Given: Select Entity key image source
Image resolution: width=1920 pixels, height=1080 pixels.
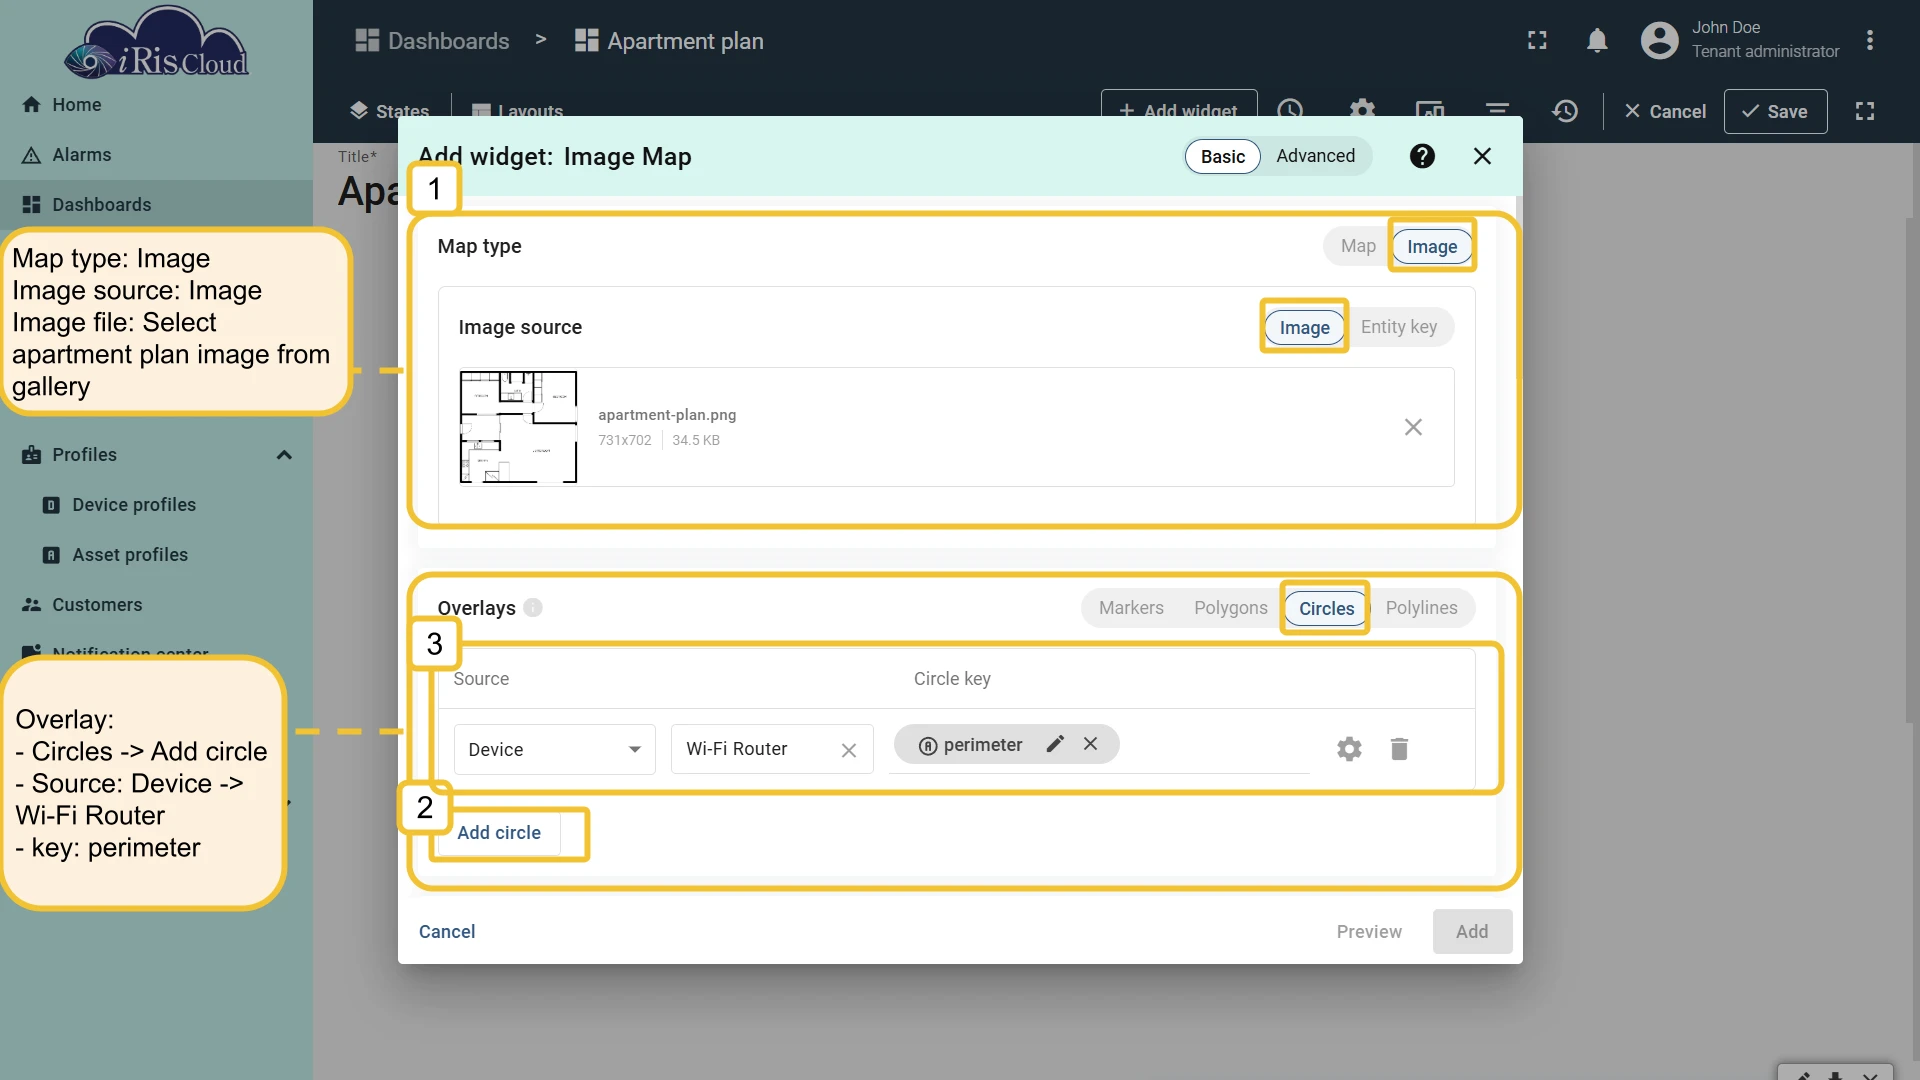Looking at the screenshot, I should click(x=1398, y=327).
